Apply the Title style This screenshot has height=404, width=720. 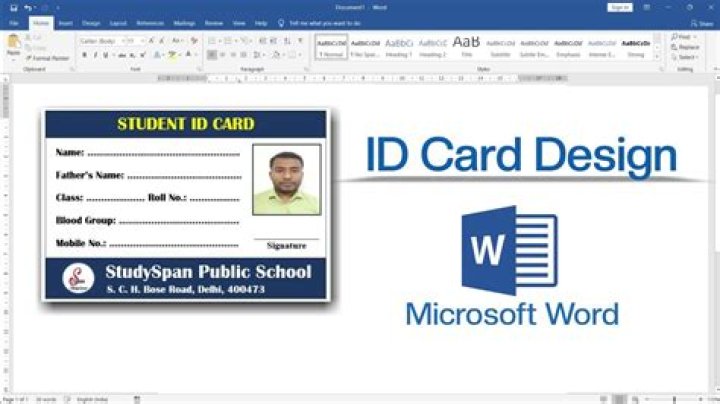click(x=466, y=47)
